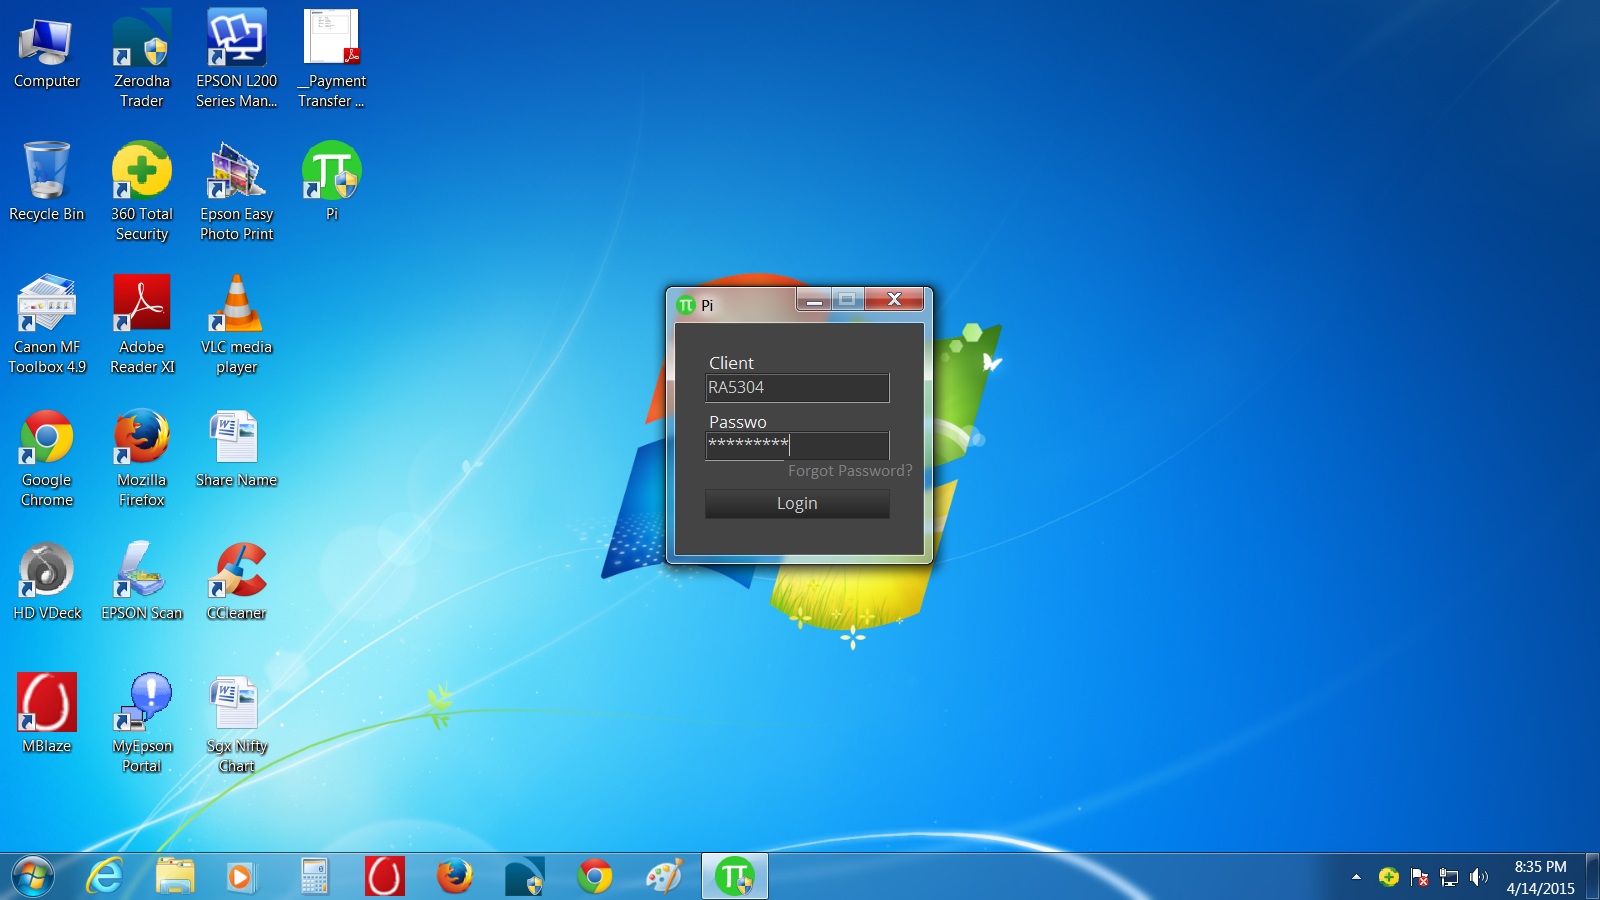Open Firefox from the taskbar
This screenshot has height=900, width=1600.
pos(455,877)
